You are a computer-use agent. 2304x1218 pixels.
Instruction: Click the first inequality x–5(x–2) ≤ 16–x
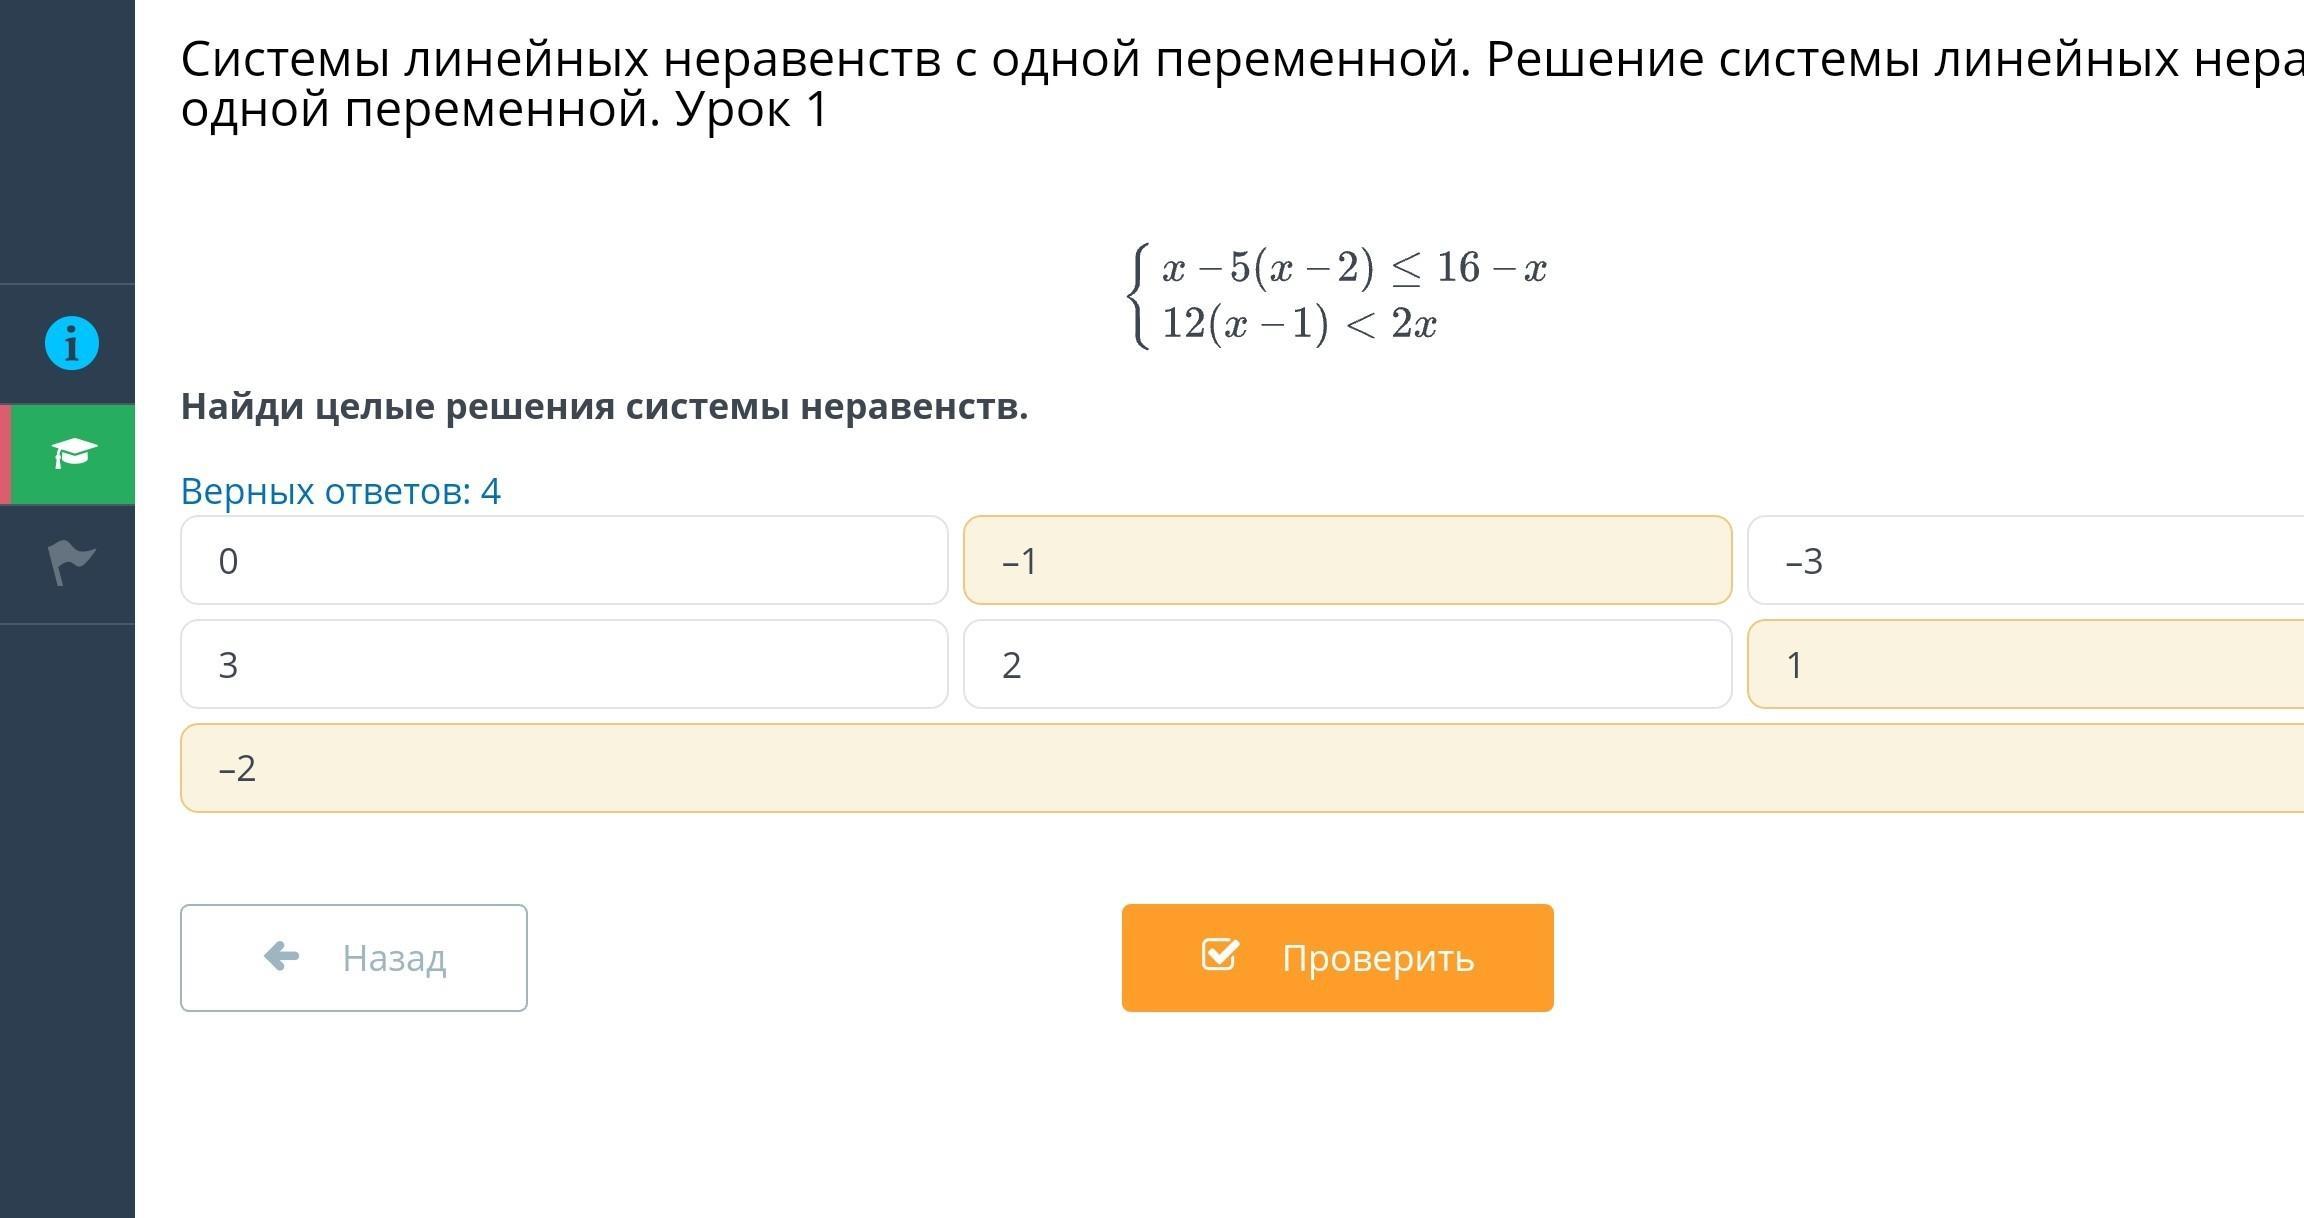tap(1353, 268)
